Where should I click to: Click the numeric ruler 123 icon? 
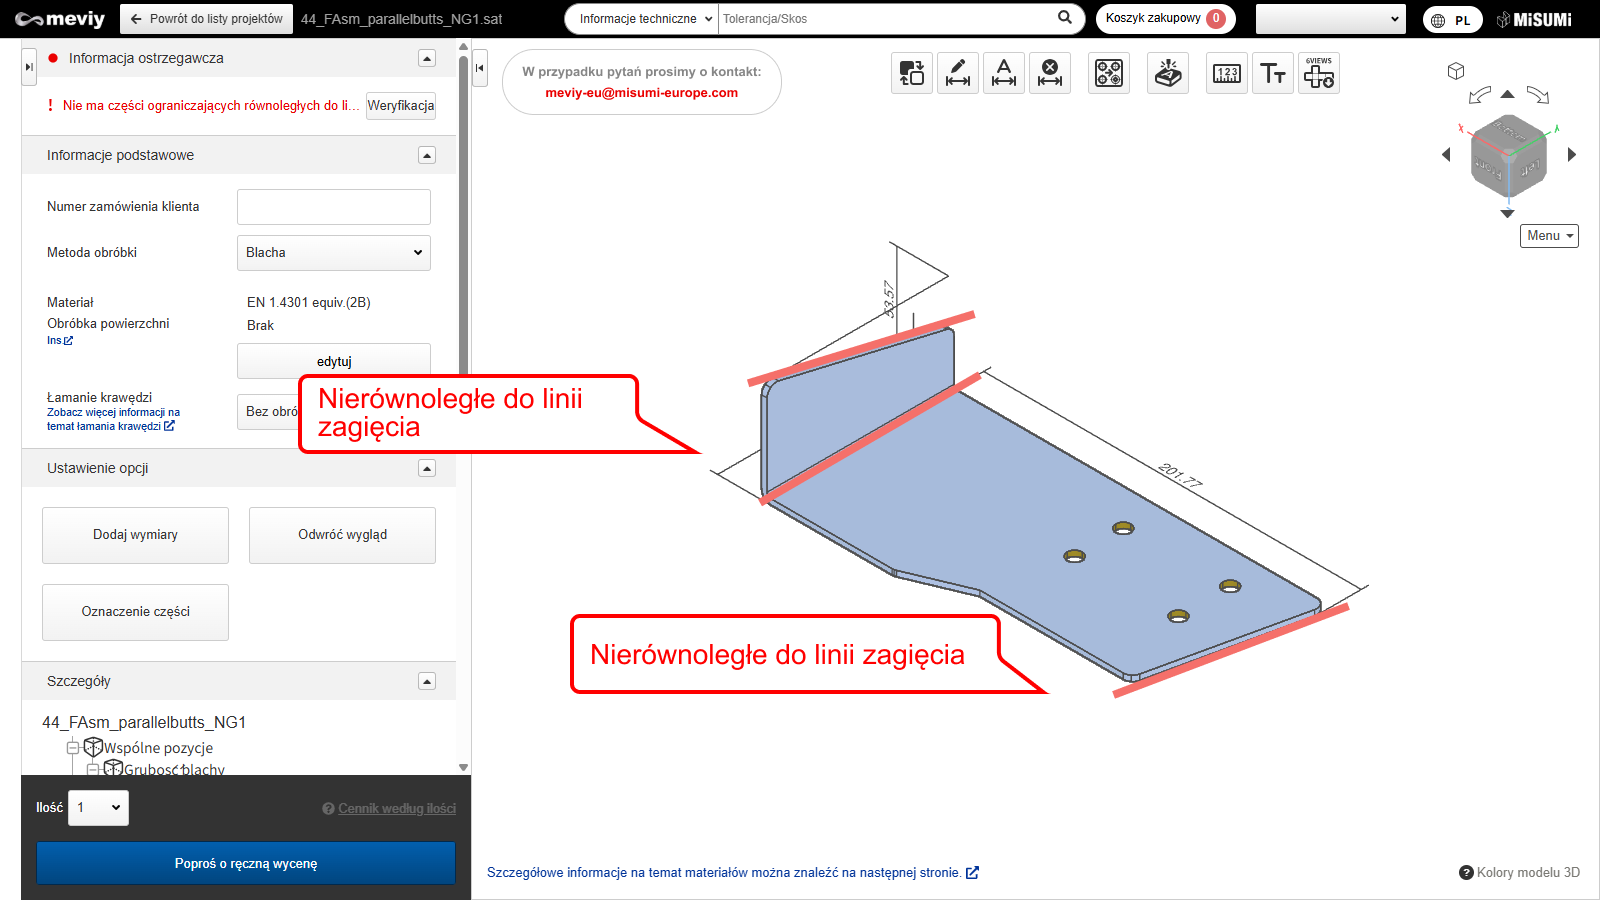tap(1226, 73)
